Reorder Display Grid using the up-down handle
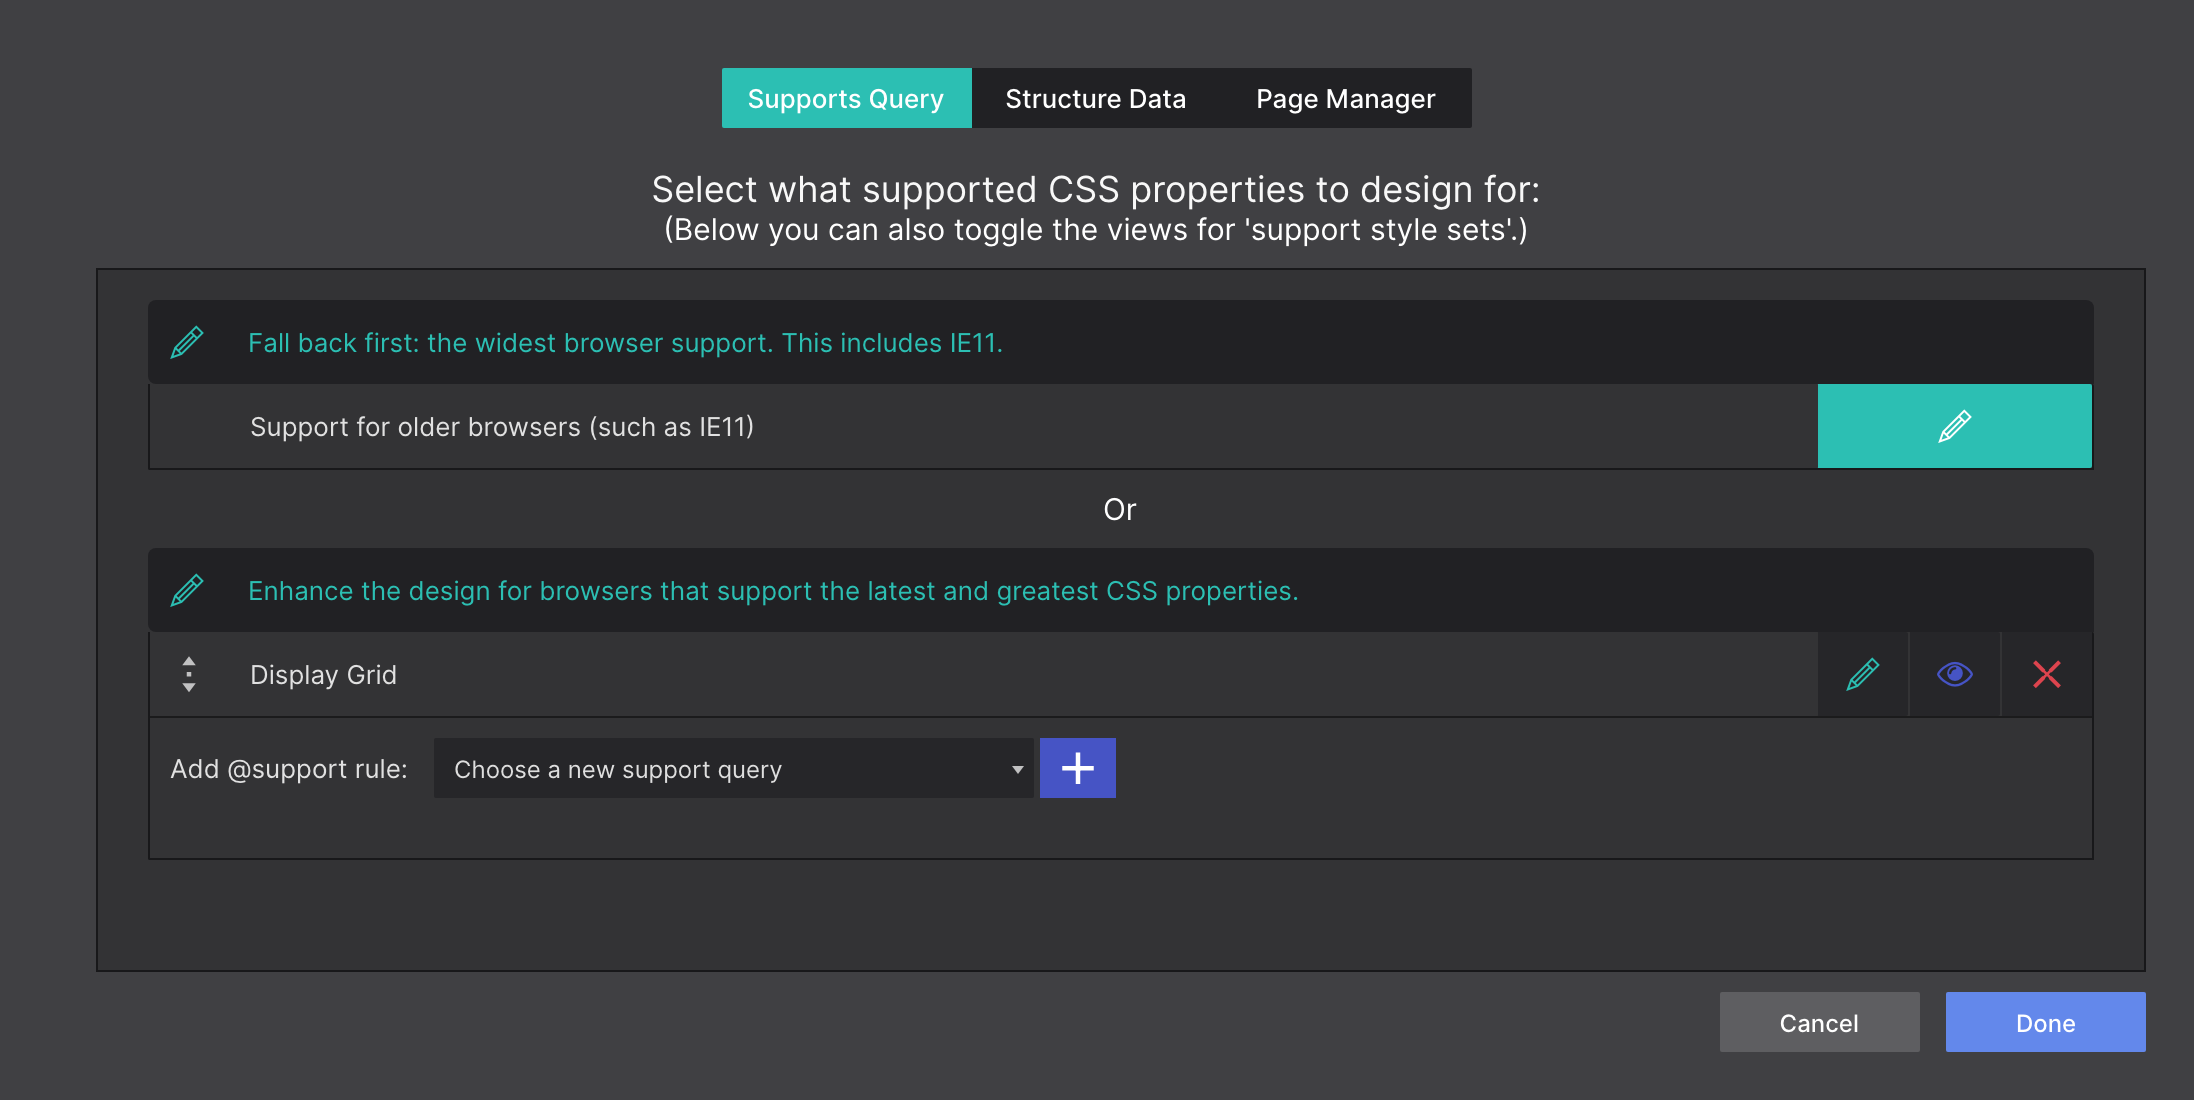 pyautogui.click(x=189, y=674)
